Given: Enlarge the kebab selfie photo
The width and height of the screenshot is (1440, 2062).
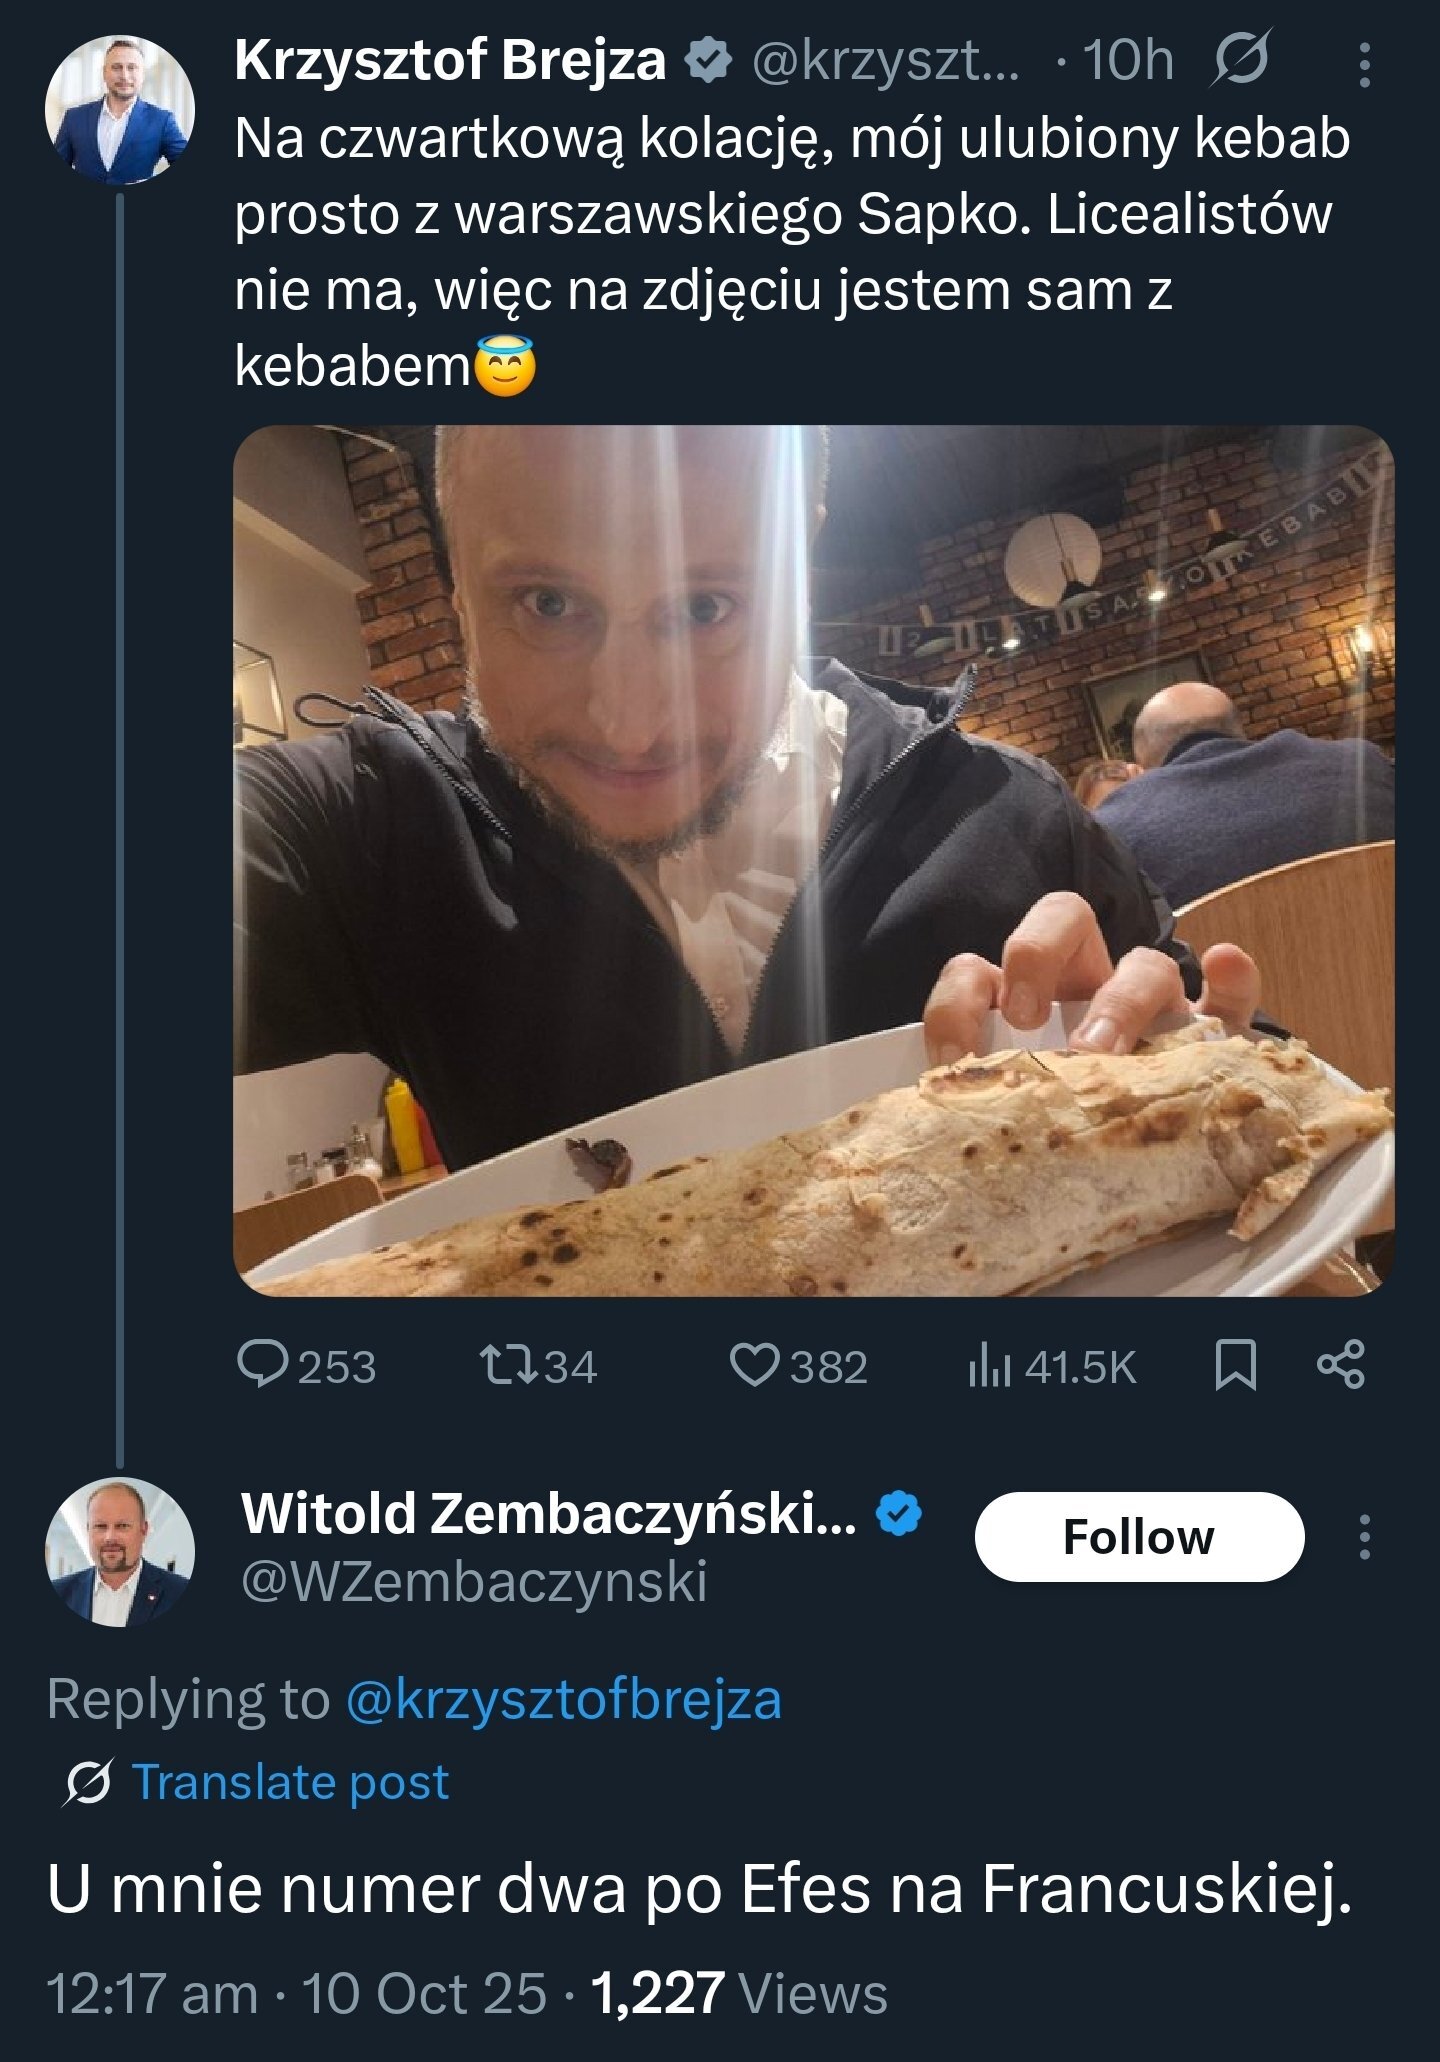Looking at the screenshot, I should pos(813,860).
